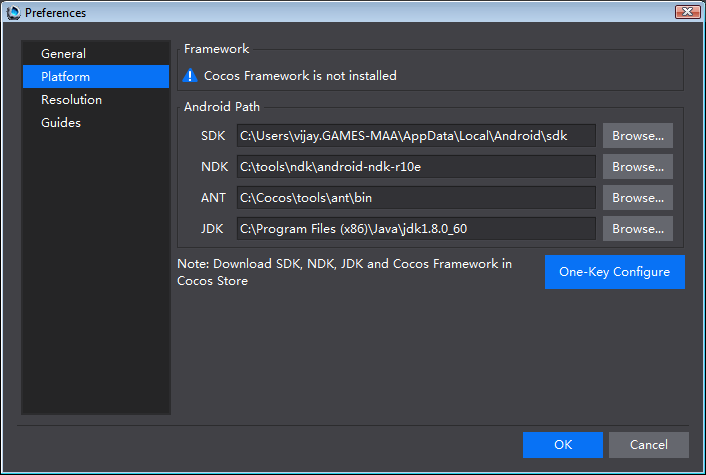Browse for the SDK folder
This screenshot has height=475, width=706.
(638, 136)
